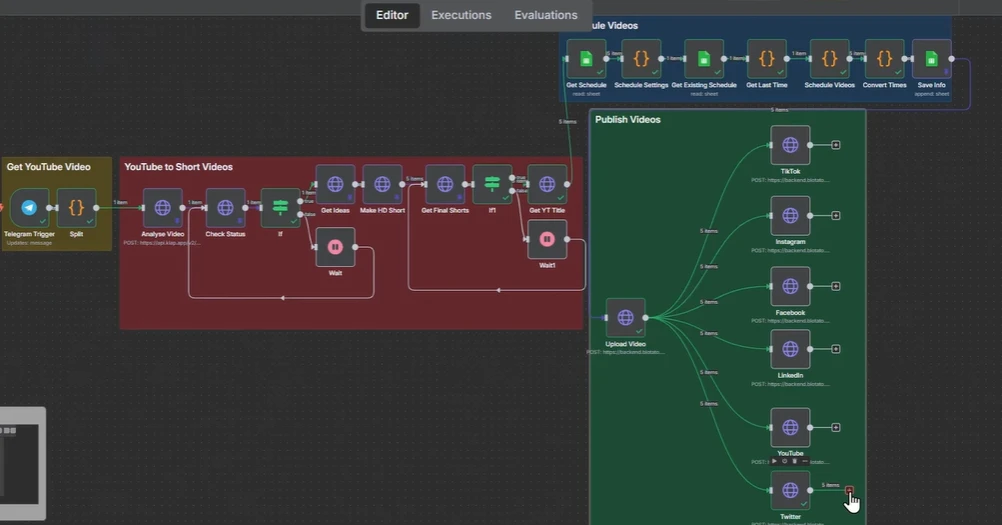
Task: Click the Get Last Time label text
Action: [x=767, y=85]
